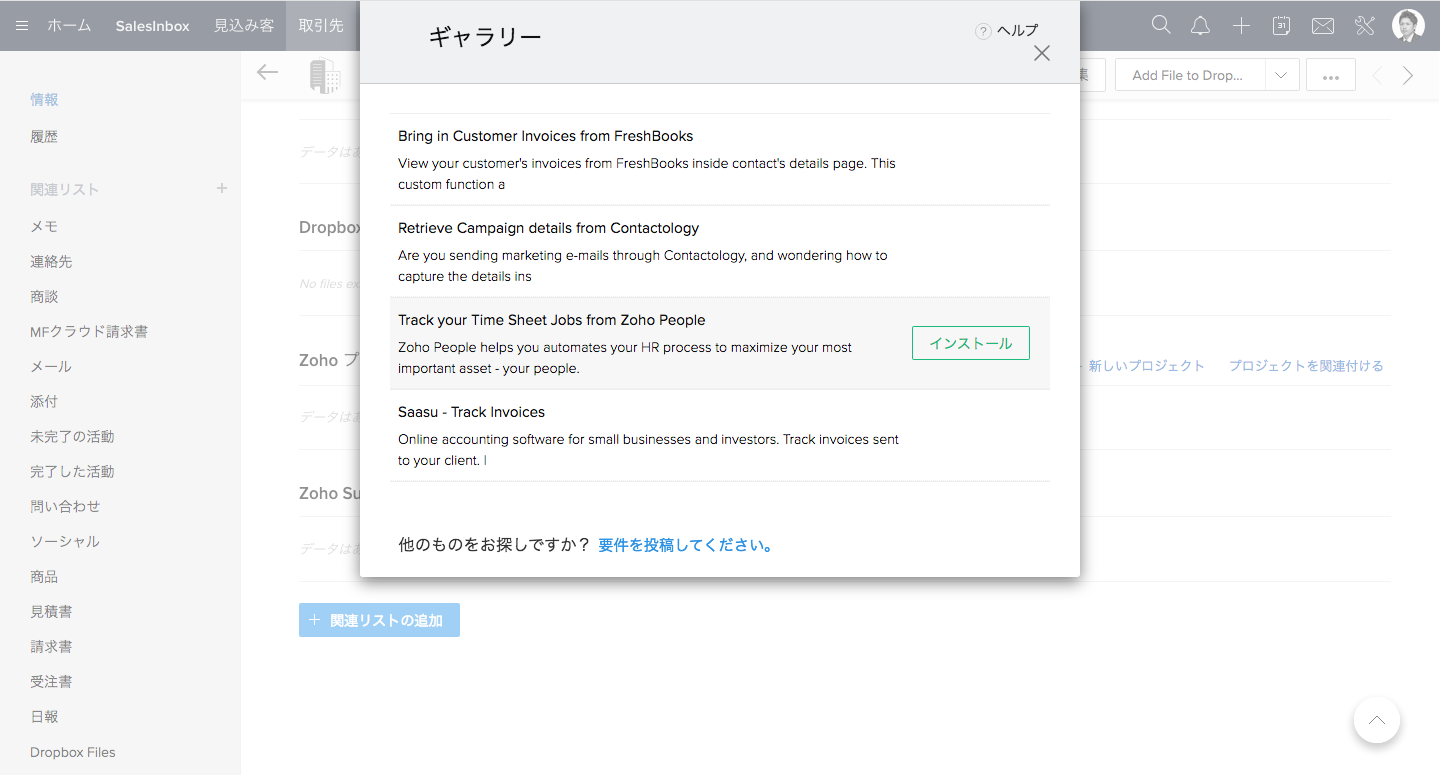1440x775 pixels.
Task: Click the 新しいプロジェクト link
Action: (x=1146, y=366)
